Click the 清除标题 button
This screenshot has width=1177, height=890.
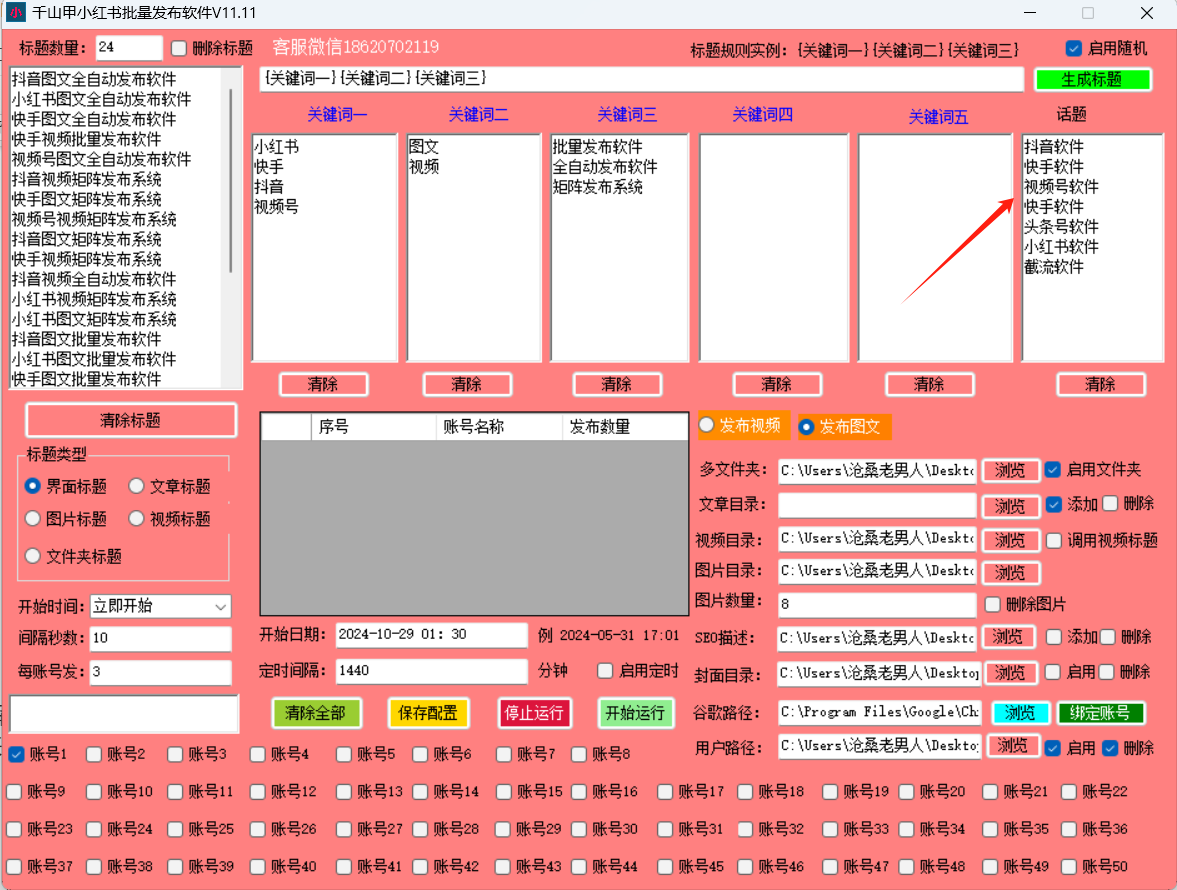point(131,420)
